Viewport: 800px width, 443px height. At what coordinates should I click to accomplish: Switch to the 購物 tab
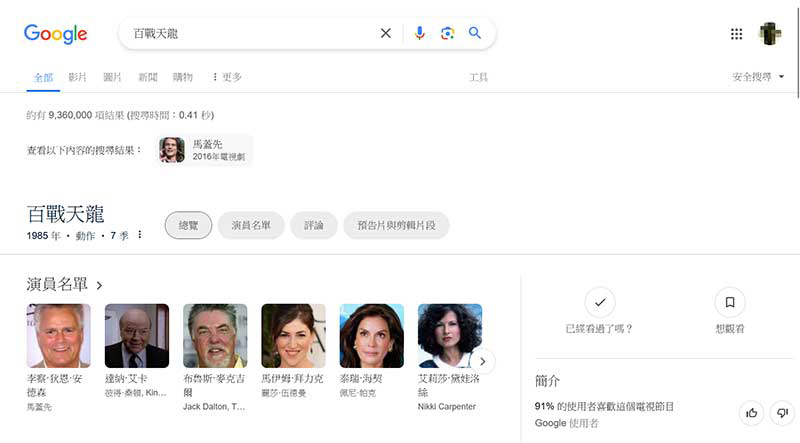coord(183,77)
